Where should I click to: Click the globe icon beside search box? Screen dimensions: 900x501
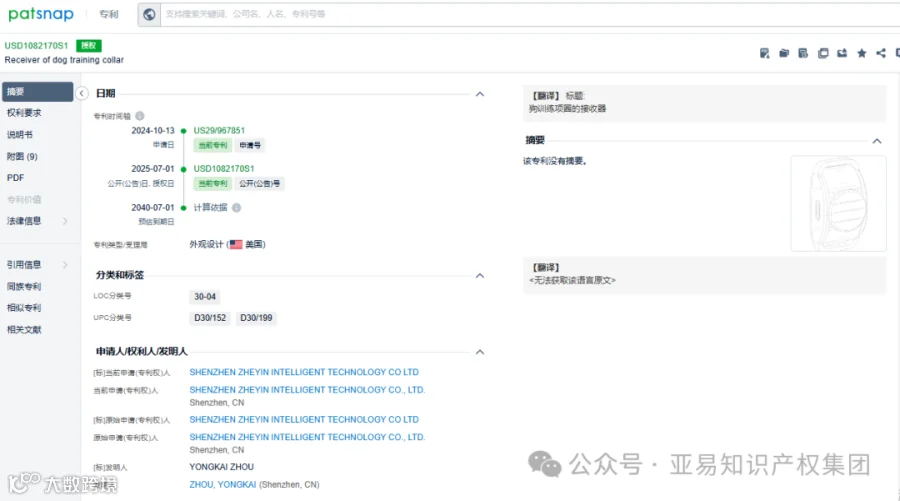(149, 14)
